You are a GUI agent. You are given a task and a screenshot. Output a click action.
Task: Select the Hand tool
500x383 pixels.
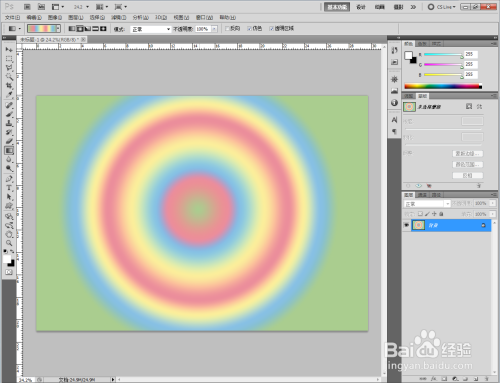[x=9, y=234]
